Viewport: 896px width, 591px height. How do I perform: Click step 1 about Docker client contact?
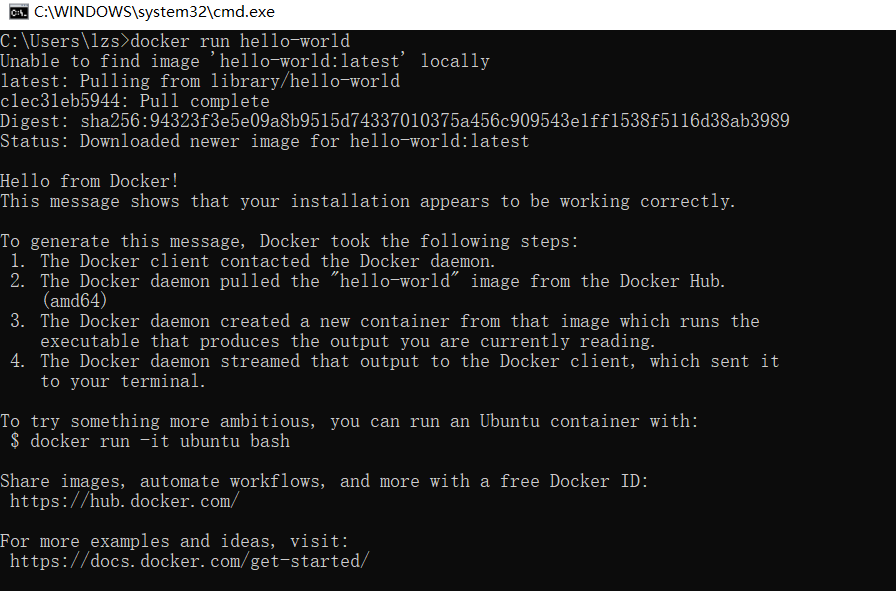253,261
